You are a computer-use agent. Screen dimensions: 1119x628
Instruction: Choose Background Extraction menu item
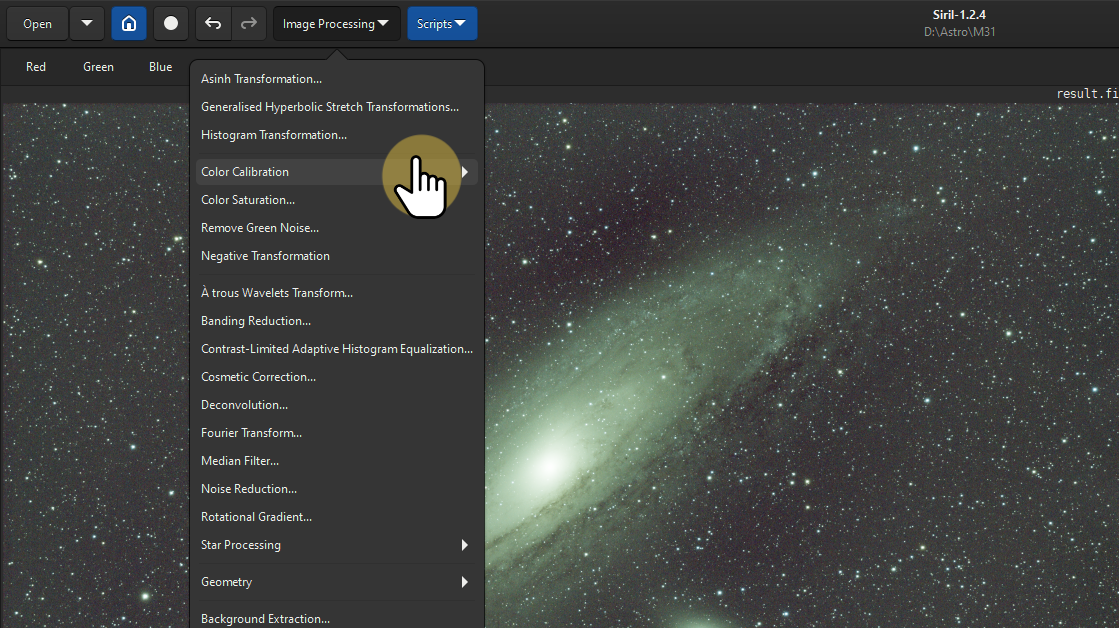265,618
